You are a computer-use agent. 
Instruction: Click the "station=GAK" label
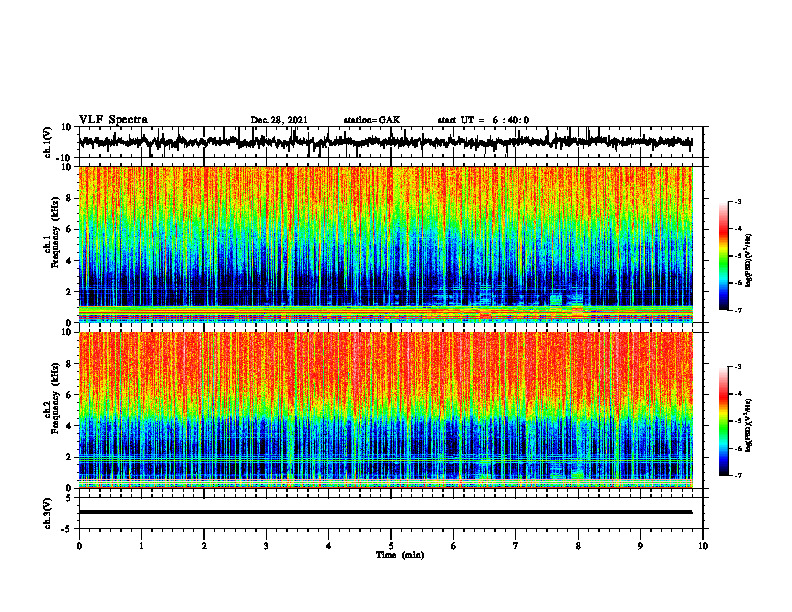pyautogui.click(x=372, y=120)
